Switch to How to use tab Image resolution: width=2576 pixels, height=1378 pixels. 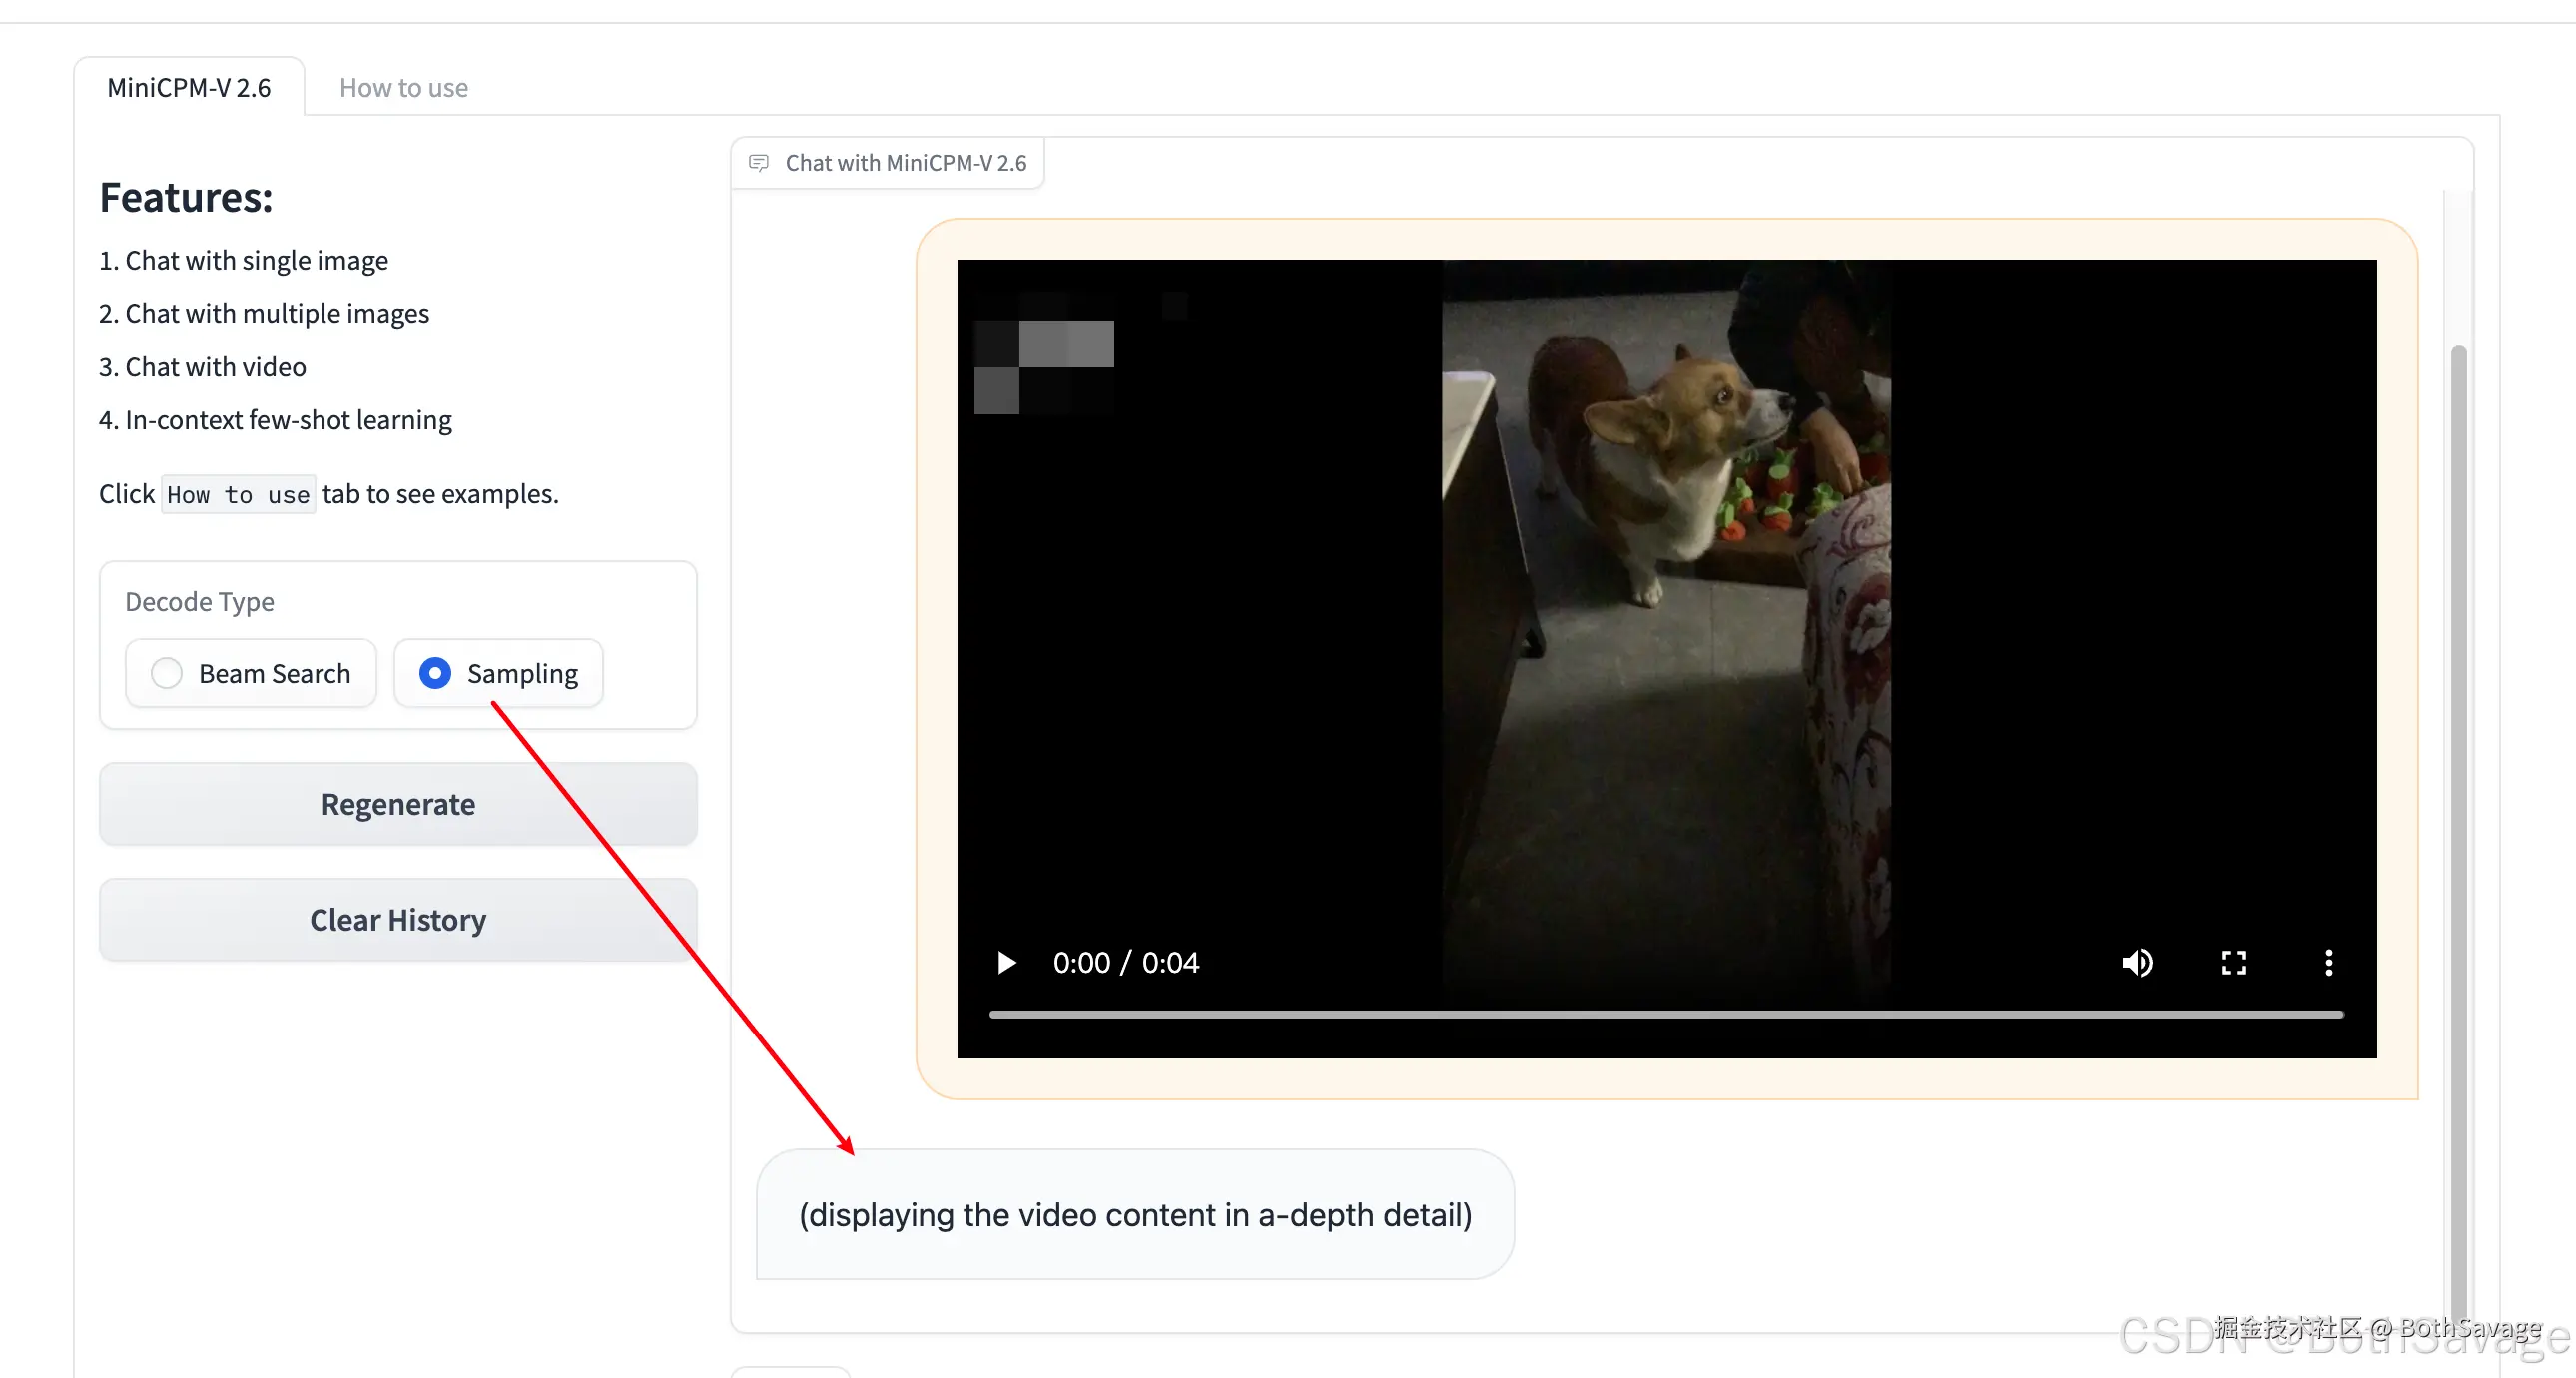click(x=403, y=88)
